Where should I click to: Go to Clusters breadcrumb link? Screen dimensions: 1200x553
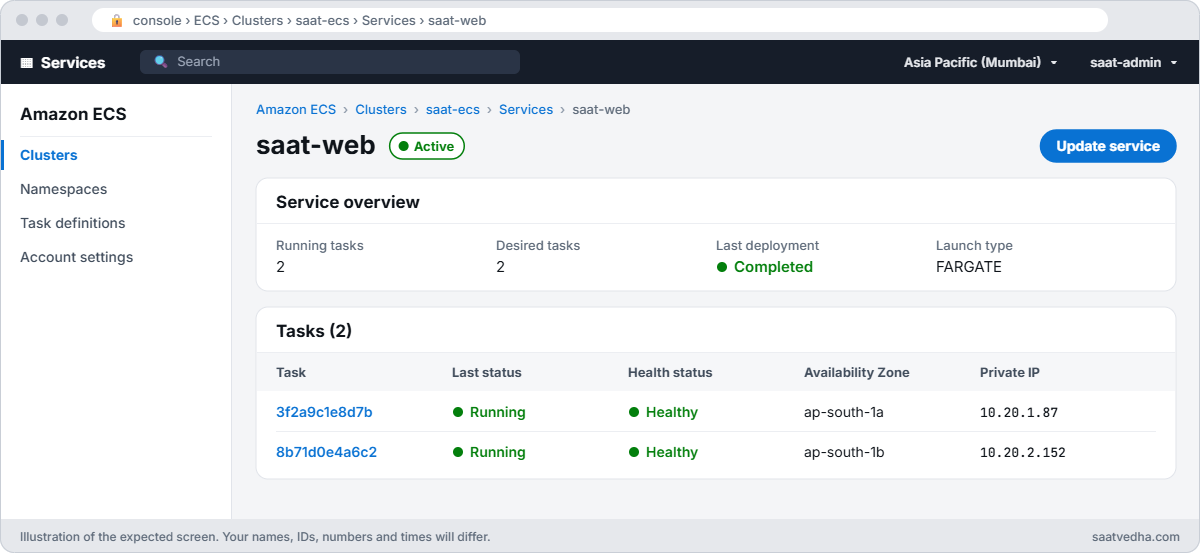381,109
